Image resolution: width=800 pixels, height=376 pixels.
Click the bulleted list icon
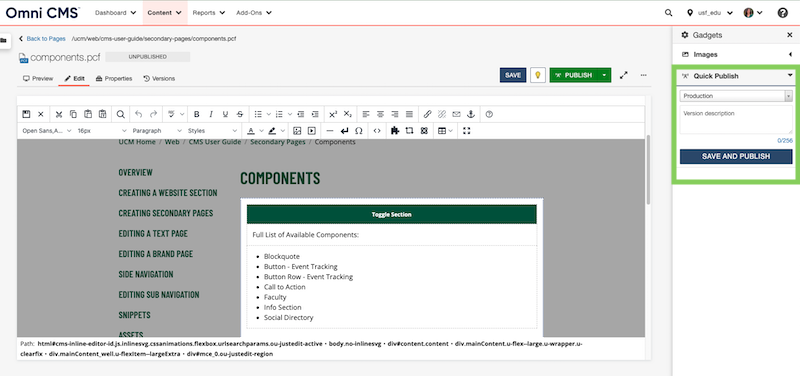pos(258,114)
